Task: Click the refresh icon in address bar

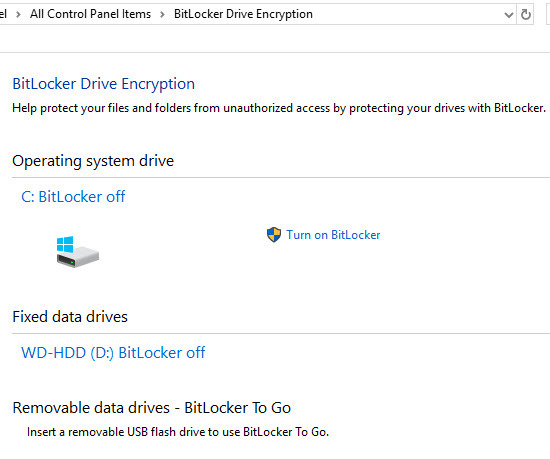Action: point(525,14)
